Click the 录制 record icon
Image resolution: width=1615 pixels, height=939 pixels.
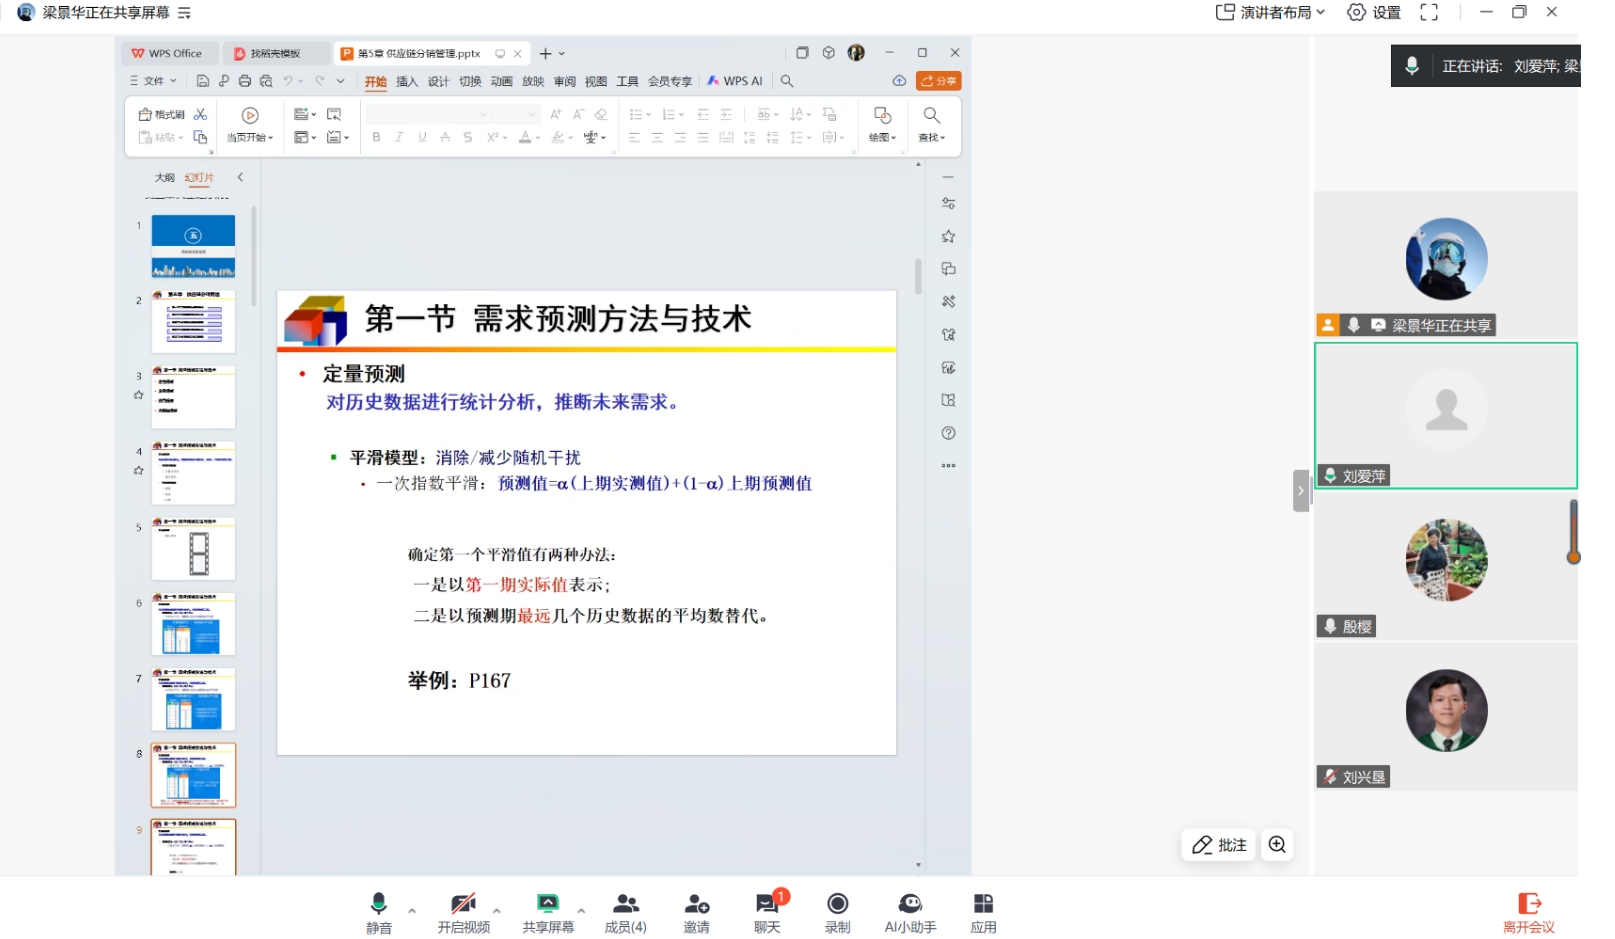(x=837, y=905)
